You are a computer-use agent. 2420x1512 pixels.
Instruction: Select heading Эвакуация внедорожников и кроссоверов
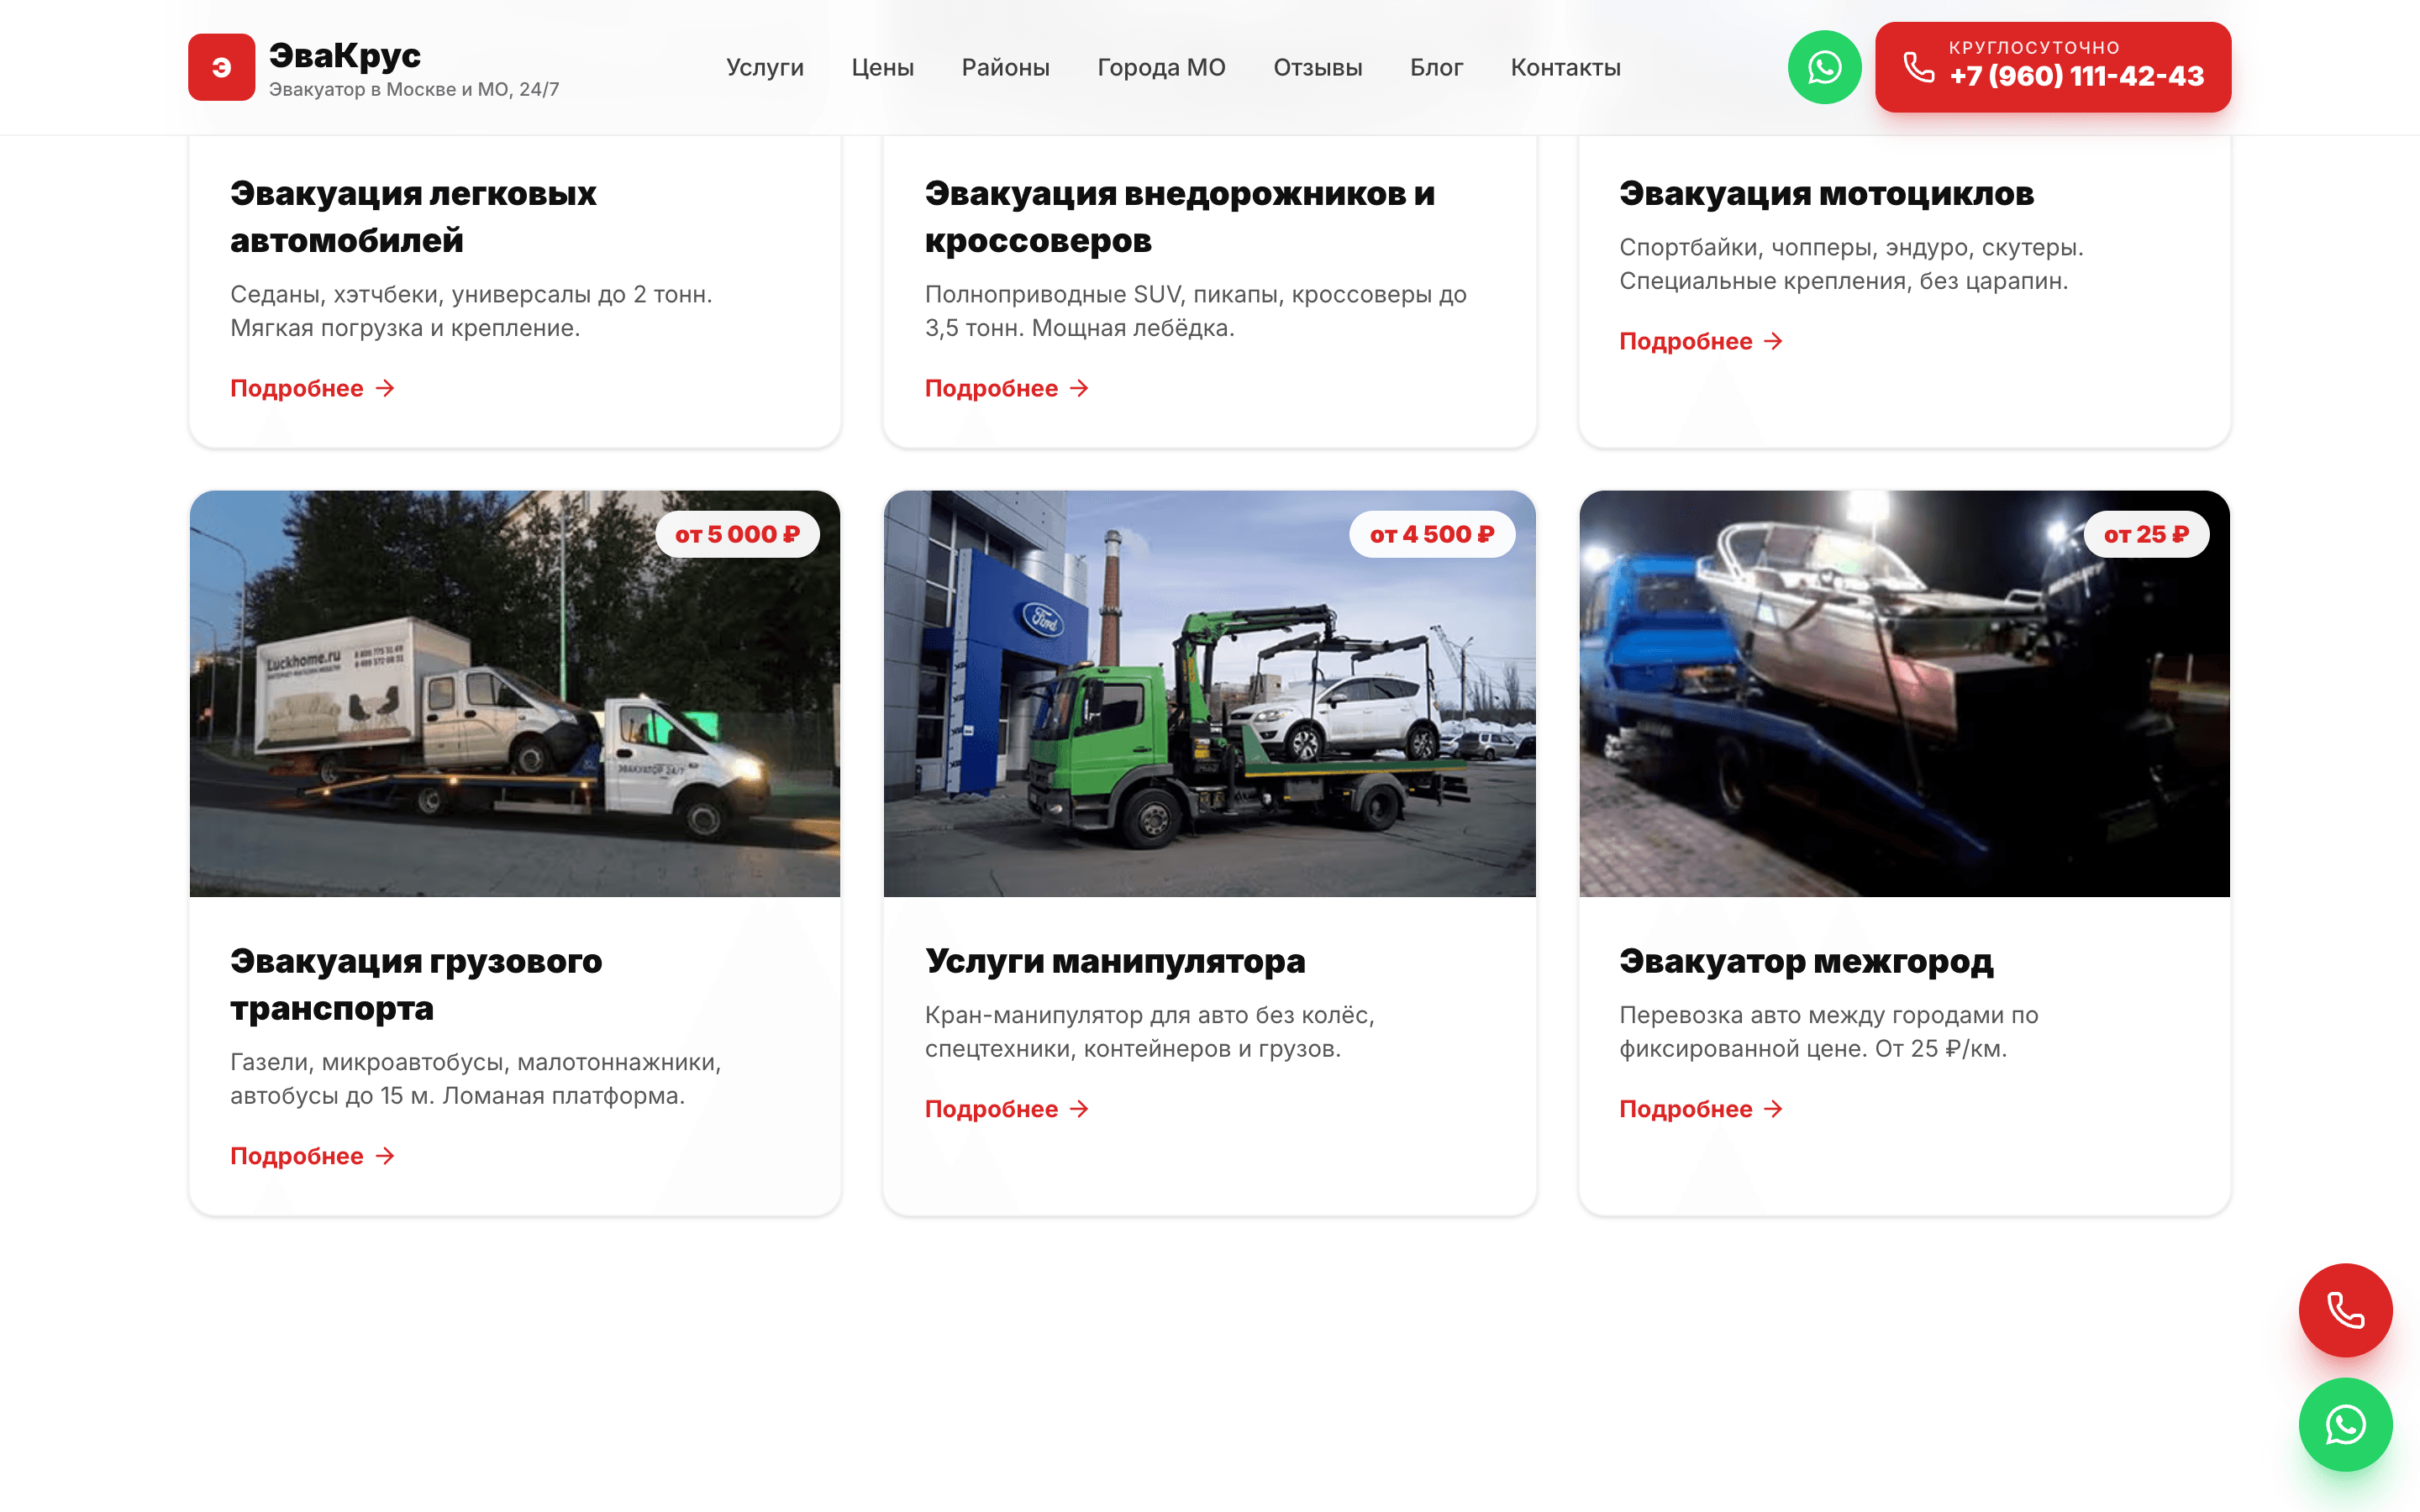coord(1179,217)
